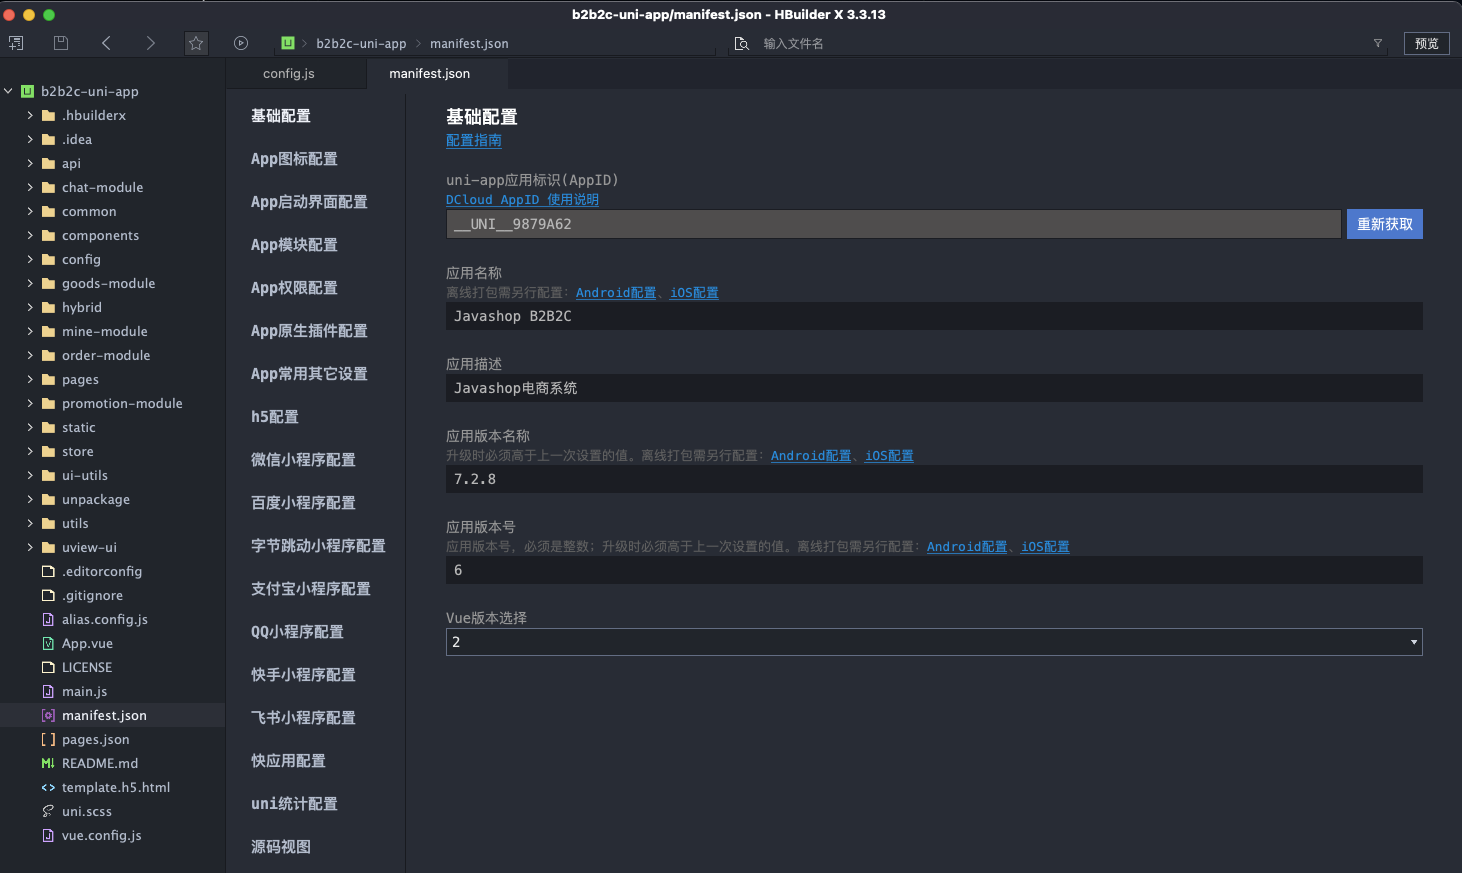Click the App.vue file icon

coord(48,643)
